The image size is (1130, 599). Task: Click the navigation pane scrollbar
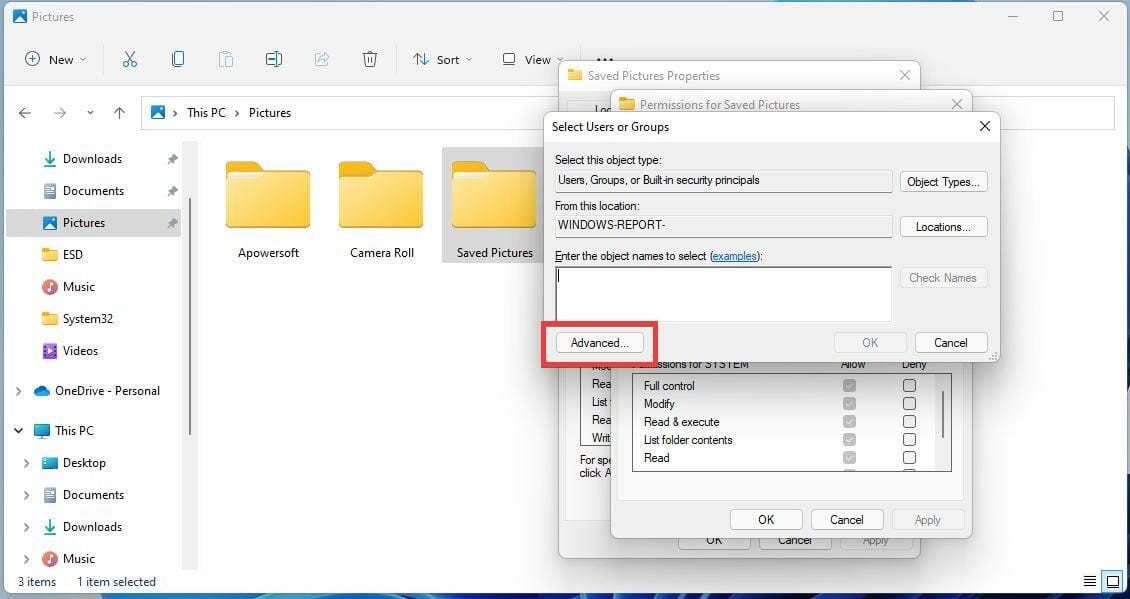190,317
